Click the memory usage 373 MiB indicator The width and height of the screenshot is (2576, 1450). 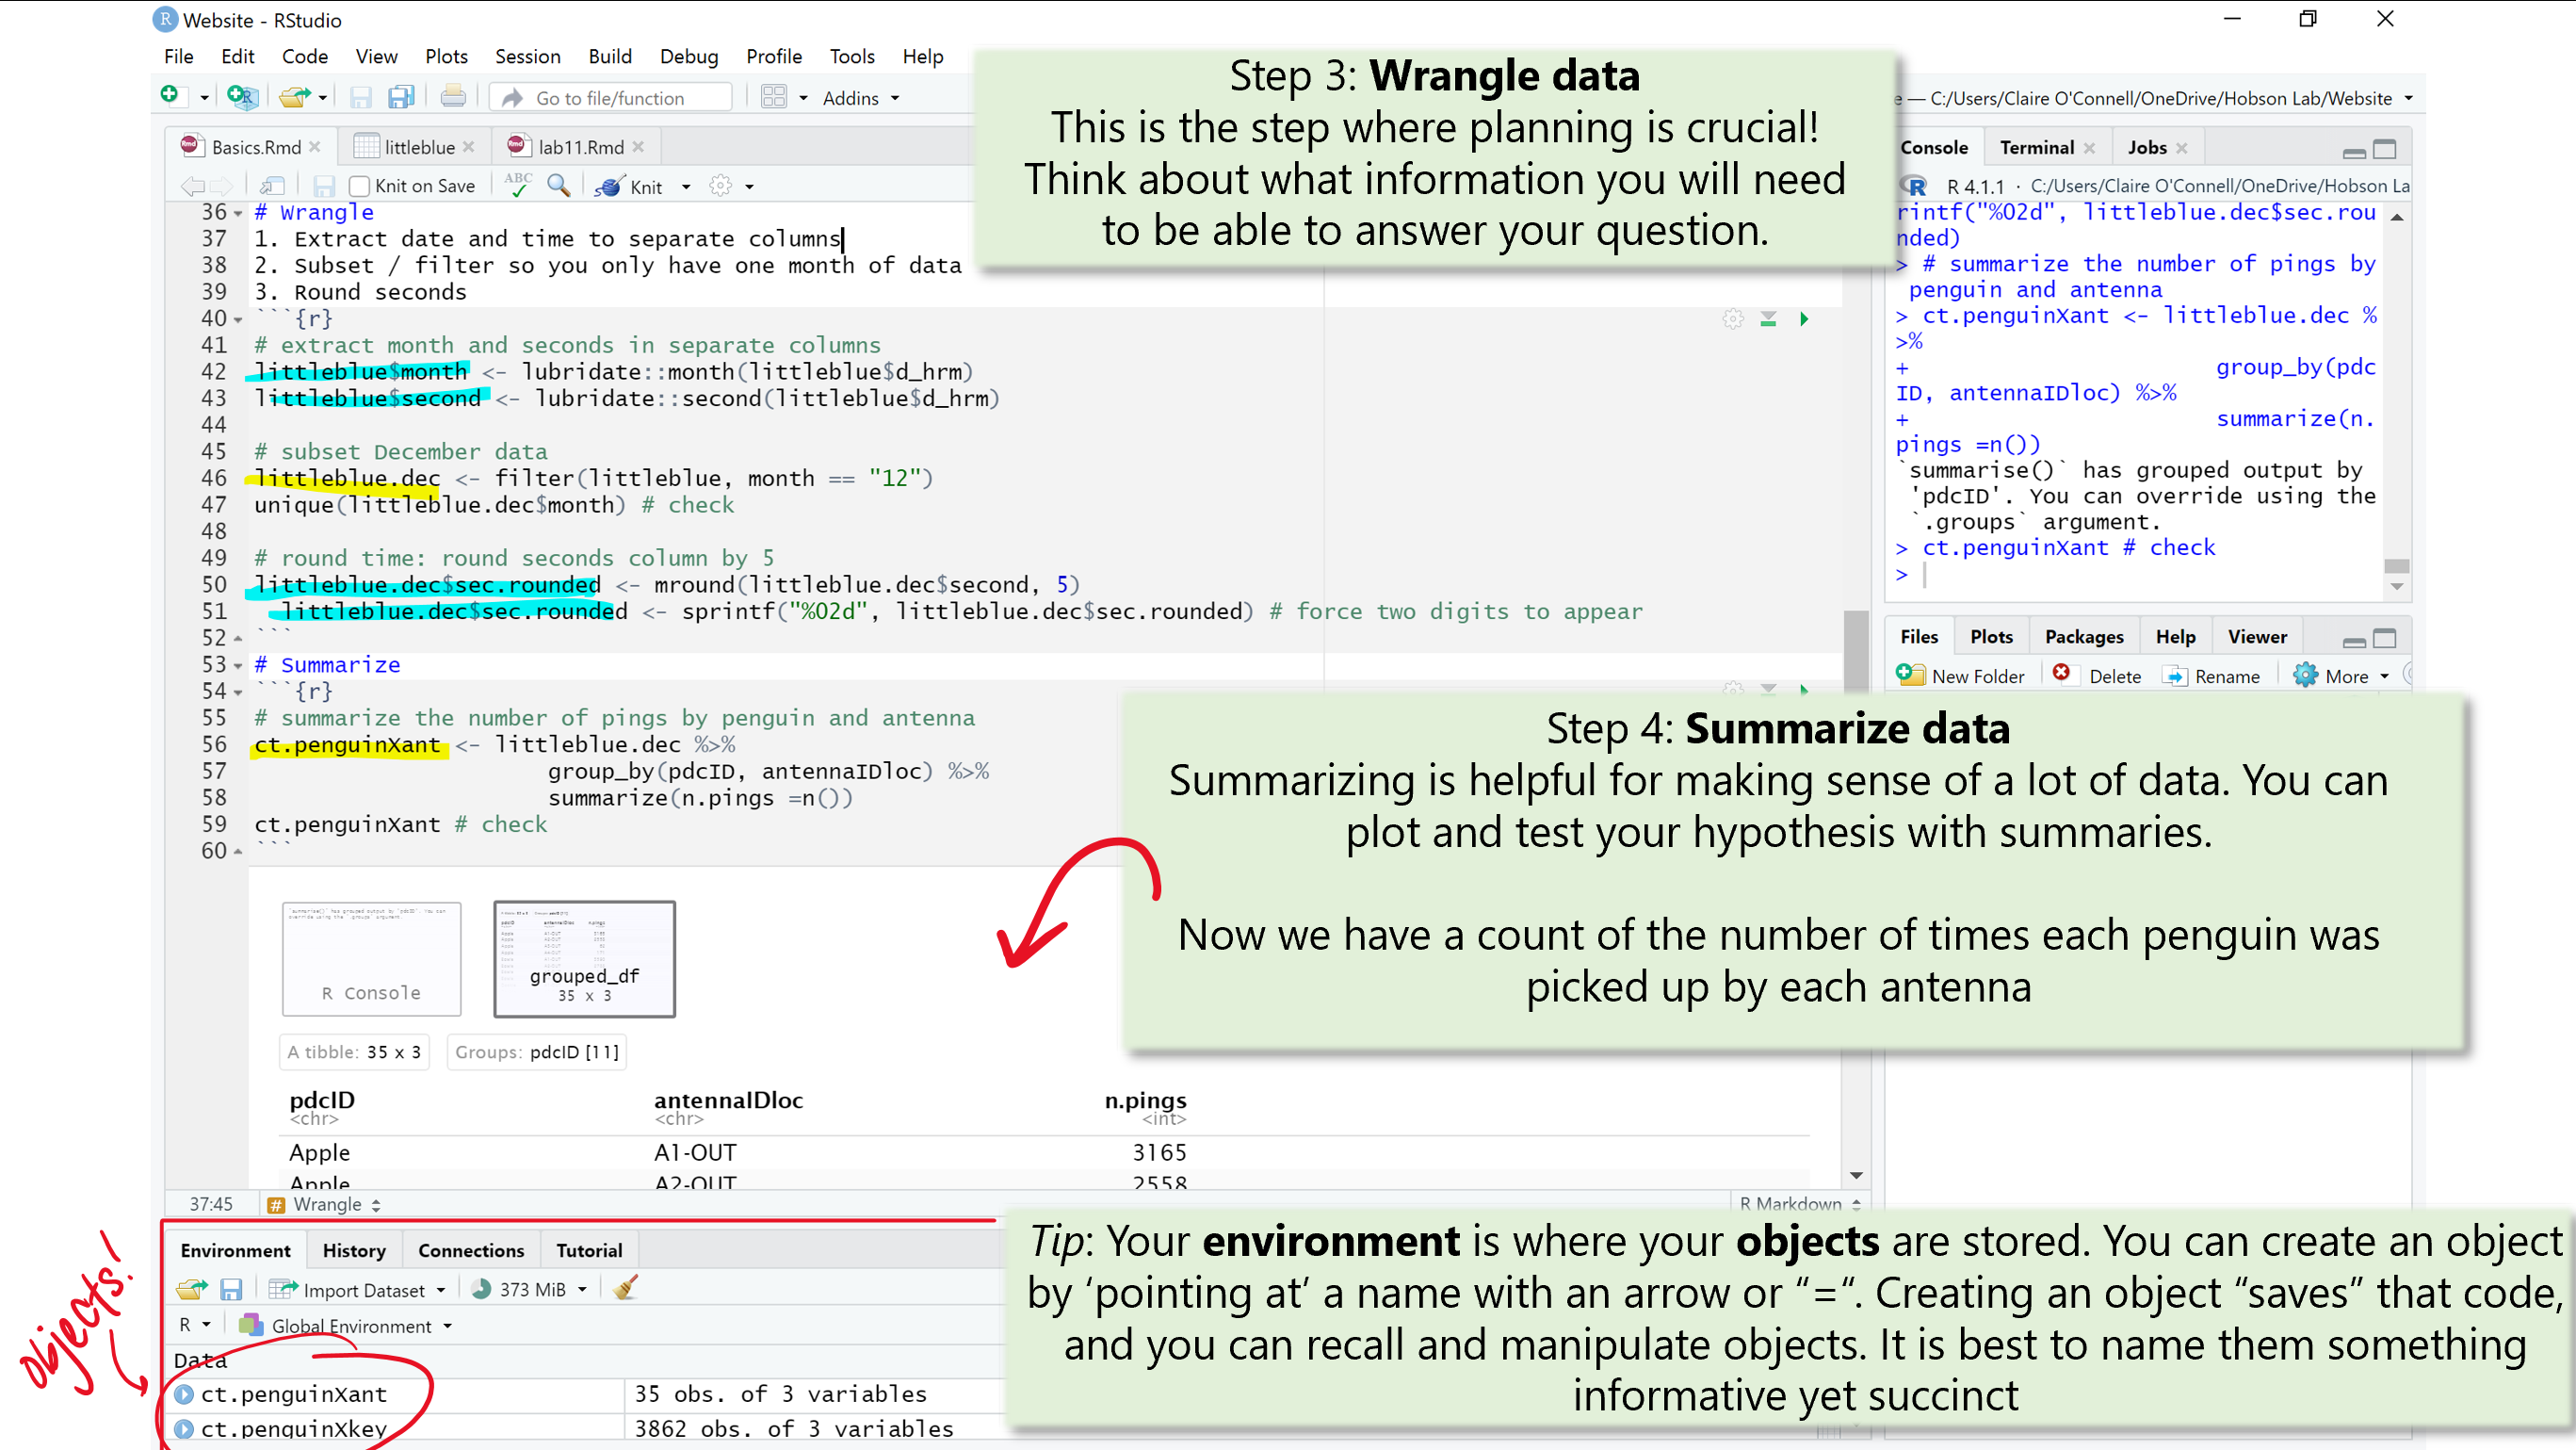pyautogui.click(x=528, y=1290)
